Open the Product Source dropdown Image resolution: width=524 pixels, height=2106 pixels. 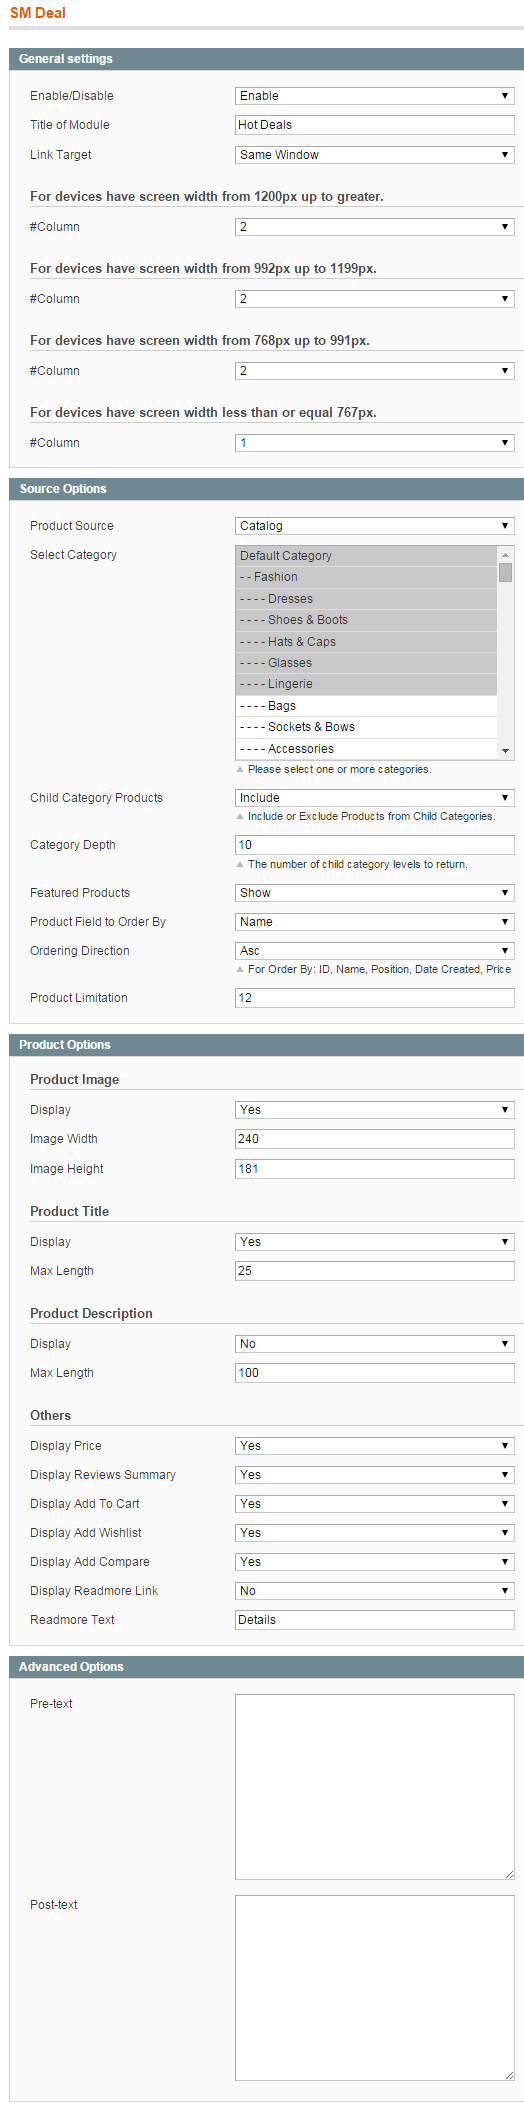(x=375, y=526)
